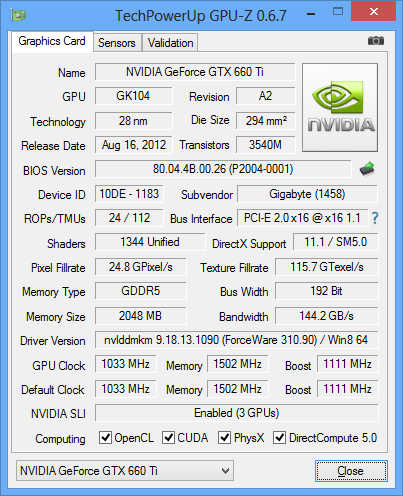
Task: Toggle the DirectCompute 5.0 checkbox
Action: coord(279,437)
